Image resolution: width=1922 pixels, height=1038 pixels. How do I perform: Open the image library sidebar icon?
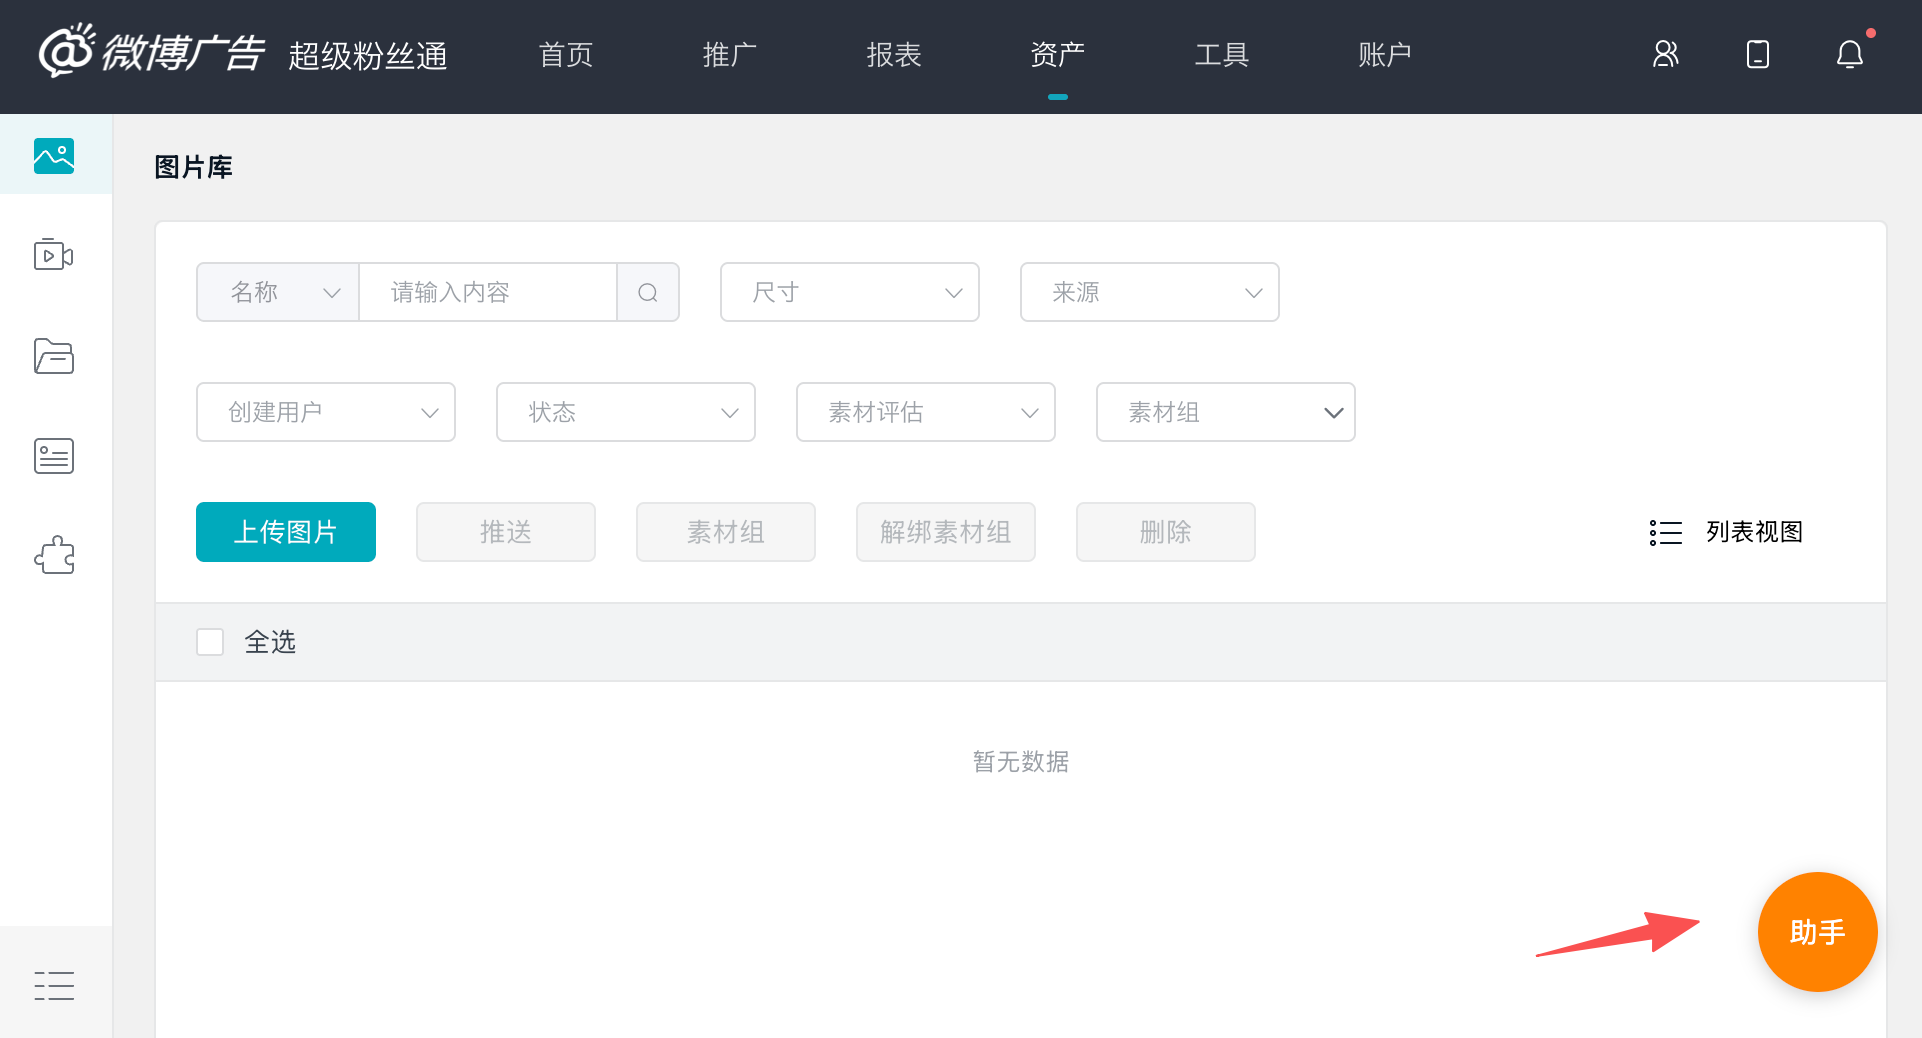[54, 155]
